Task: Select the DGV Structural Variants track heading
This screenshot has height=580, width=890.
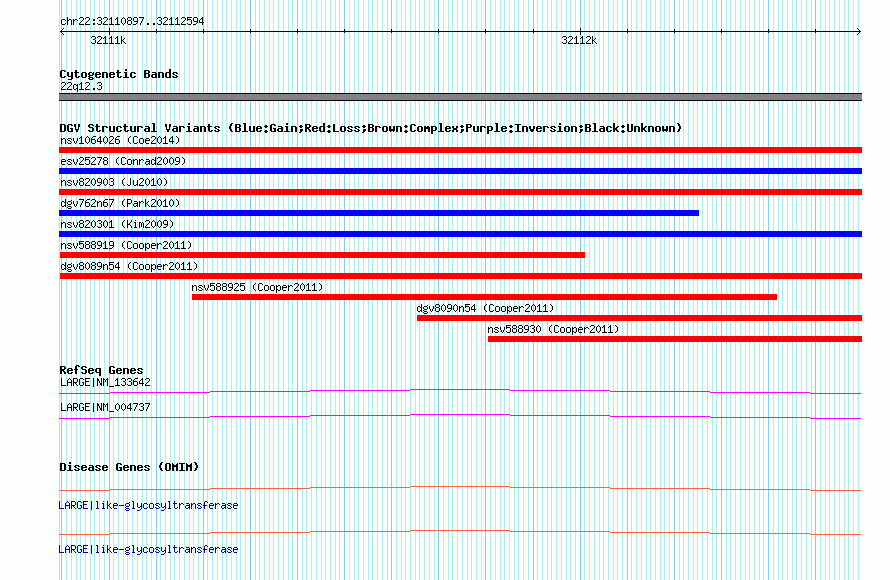Action: [371, 128]
